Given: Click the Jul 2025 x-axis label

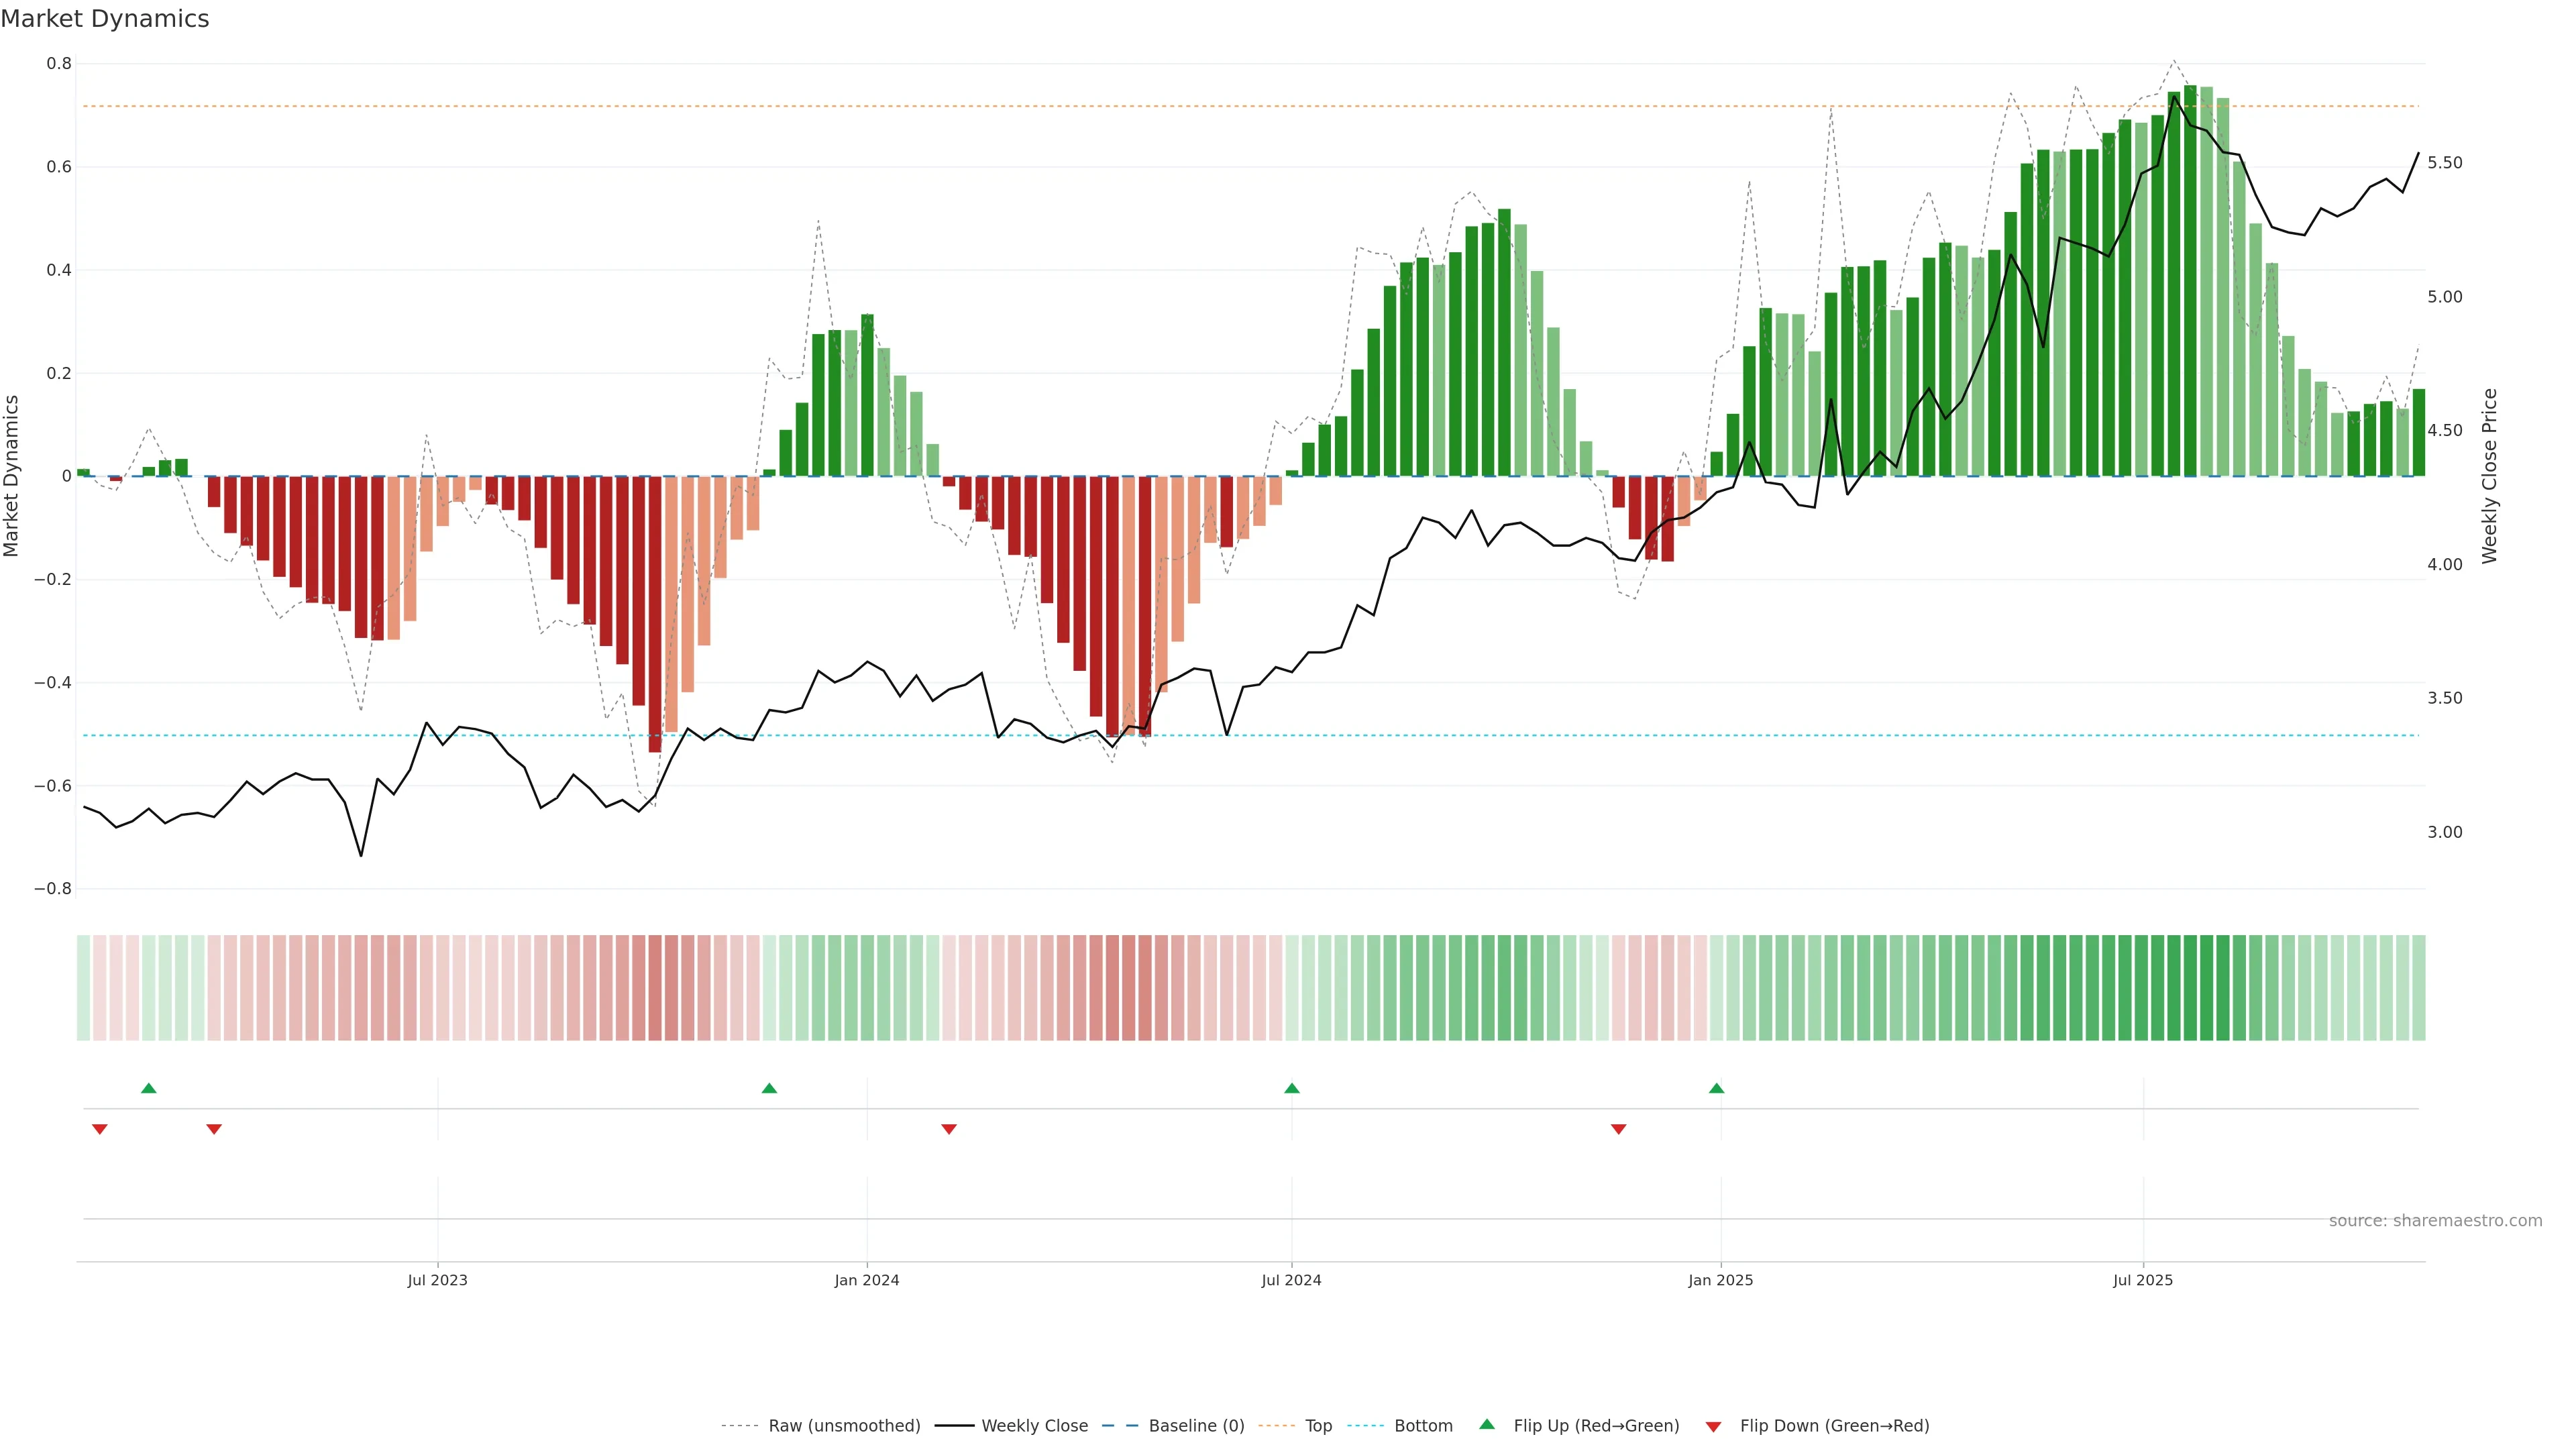Looking at the screenshot, I should pyautogui.click(x=2143, y=1280).
